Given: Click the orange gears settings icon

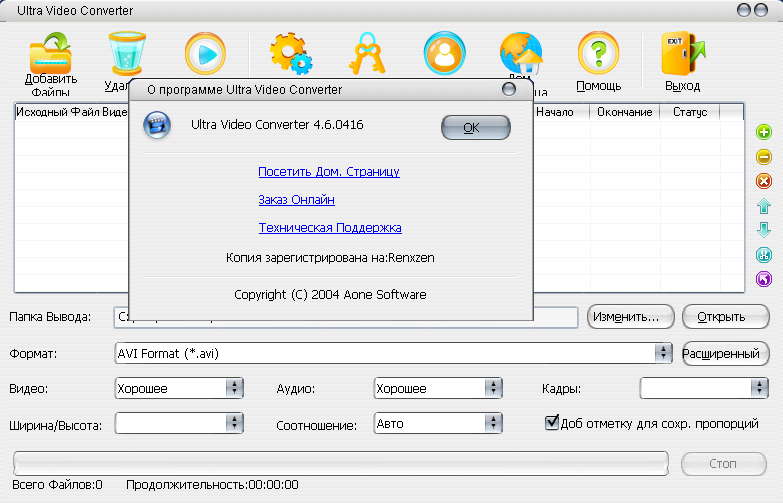Looking at the screenshot, I should (291, 52).
